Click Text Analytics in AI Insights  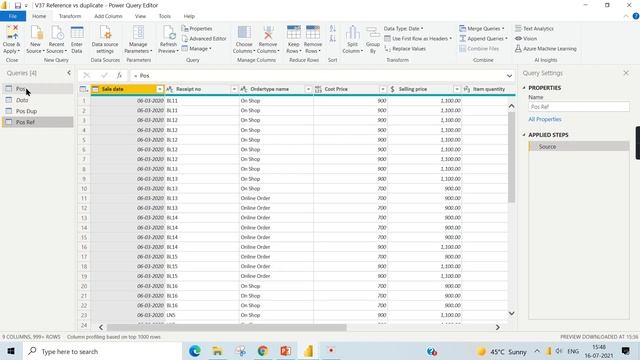(534, 29)
